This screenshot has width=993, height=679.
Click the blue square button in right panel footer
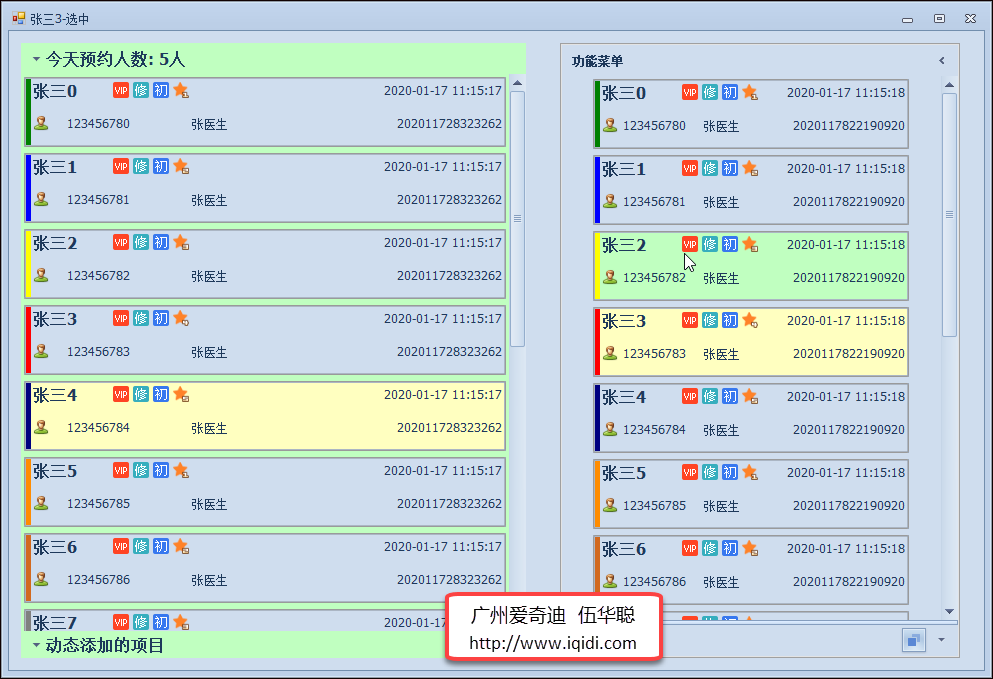pos(914,640)
